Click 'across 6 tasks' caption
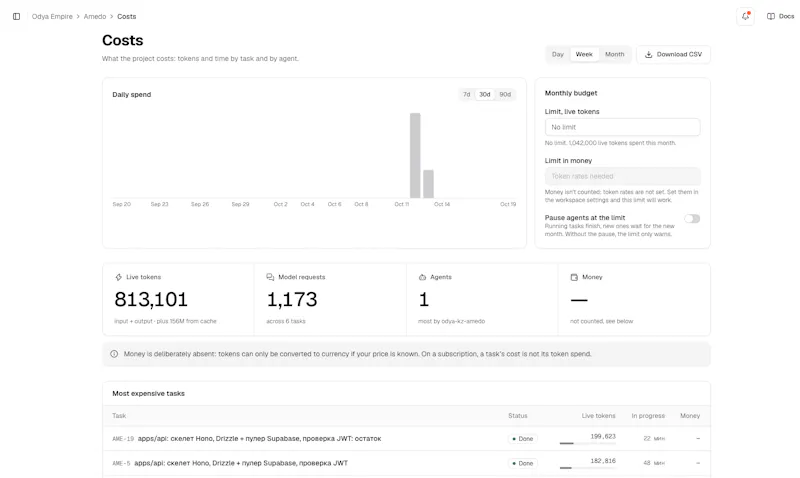The width and height of the screenshot is (800, 478). 286,321
